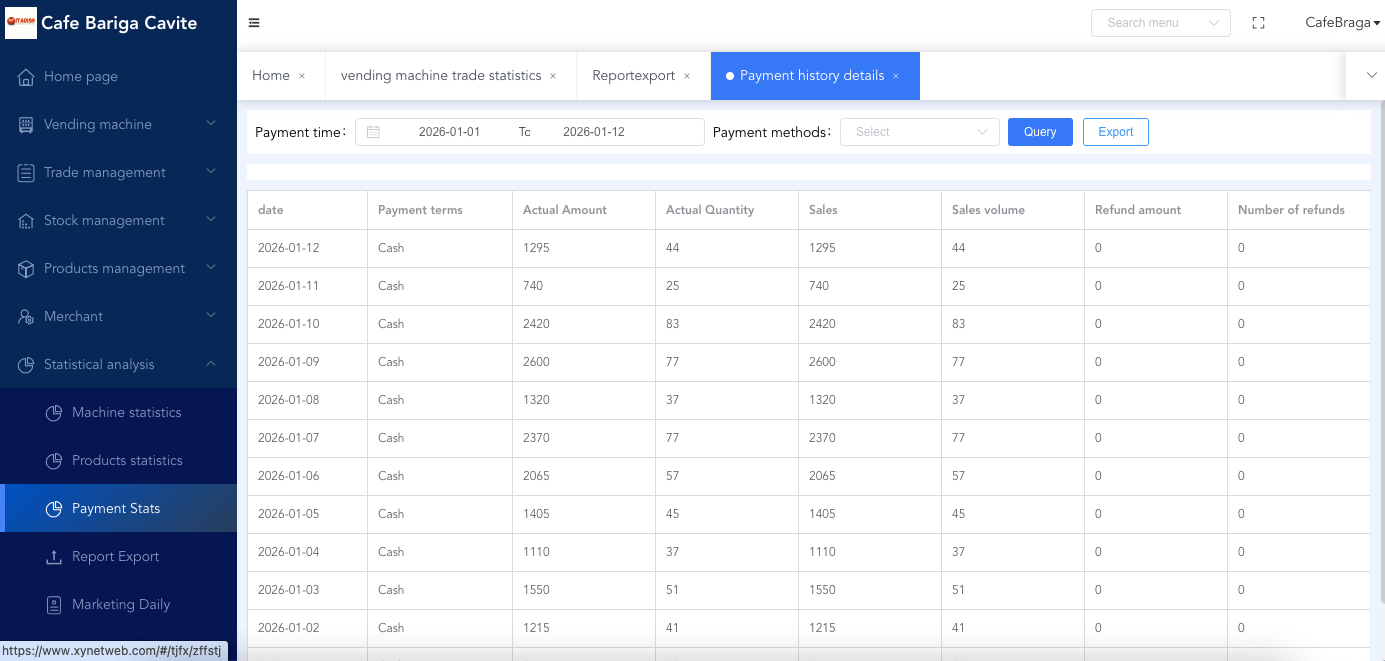Expand the Vending machine sidebar menu
Screen dimensions: 1385x661
click(118, 125)
